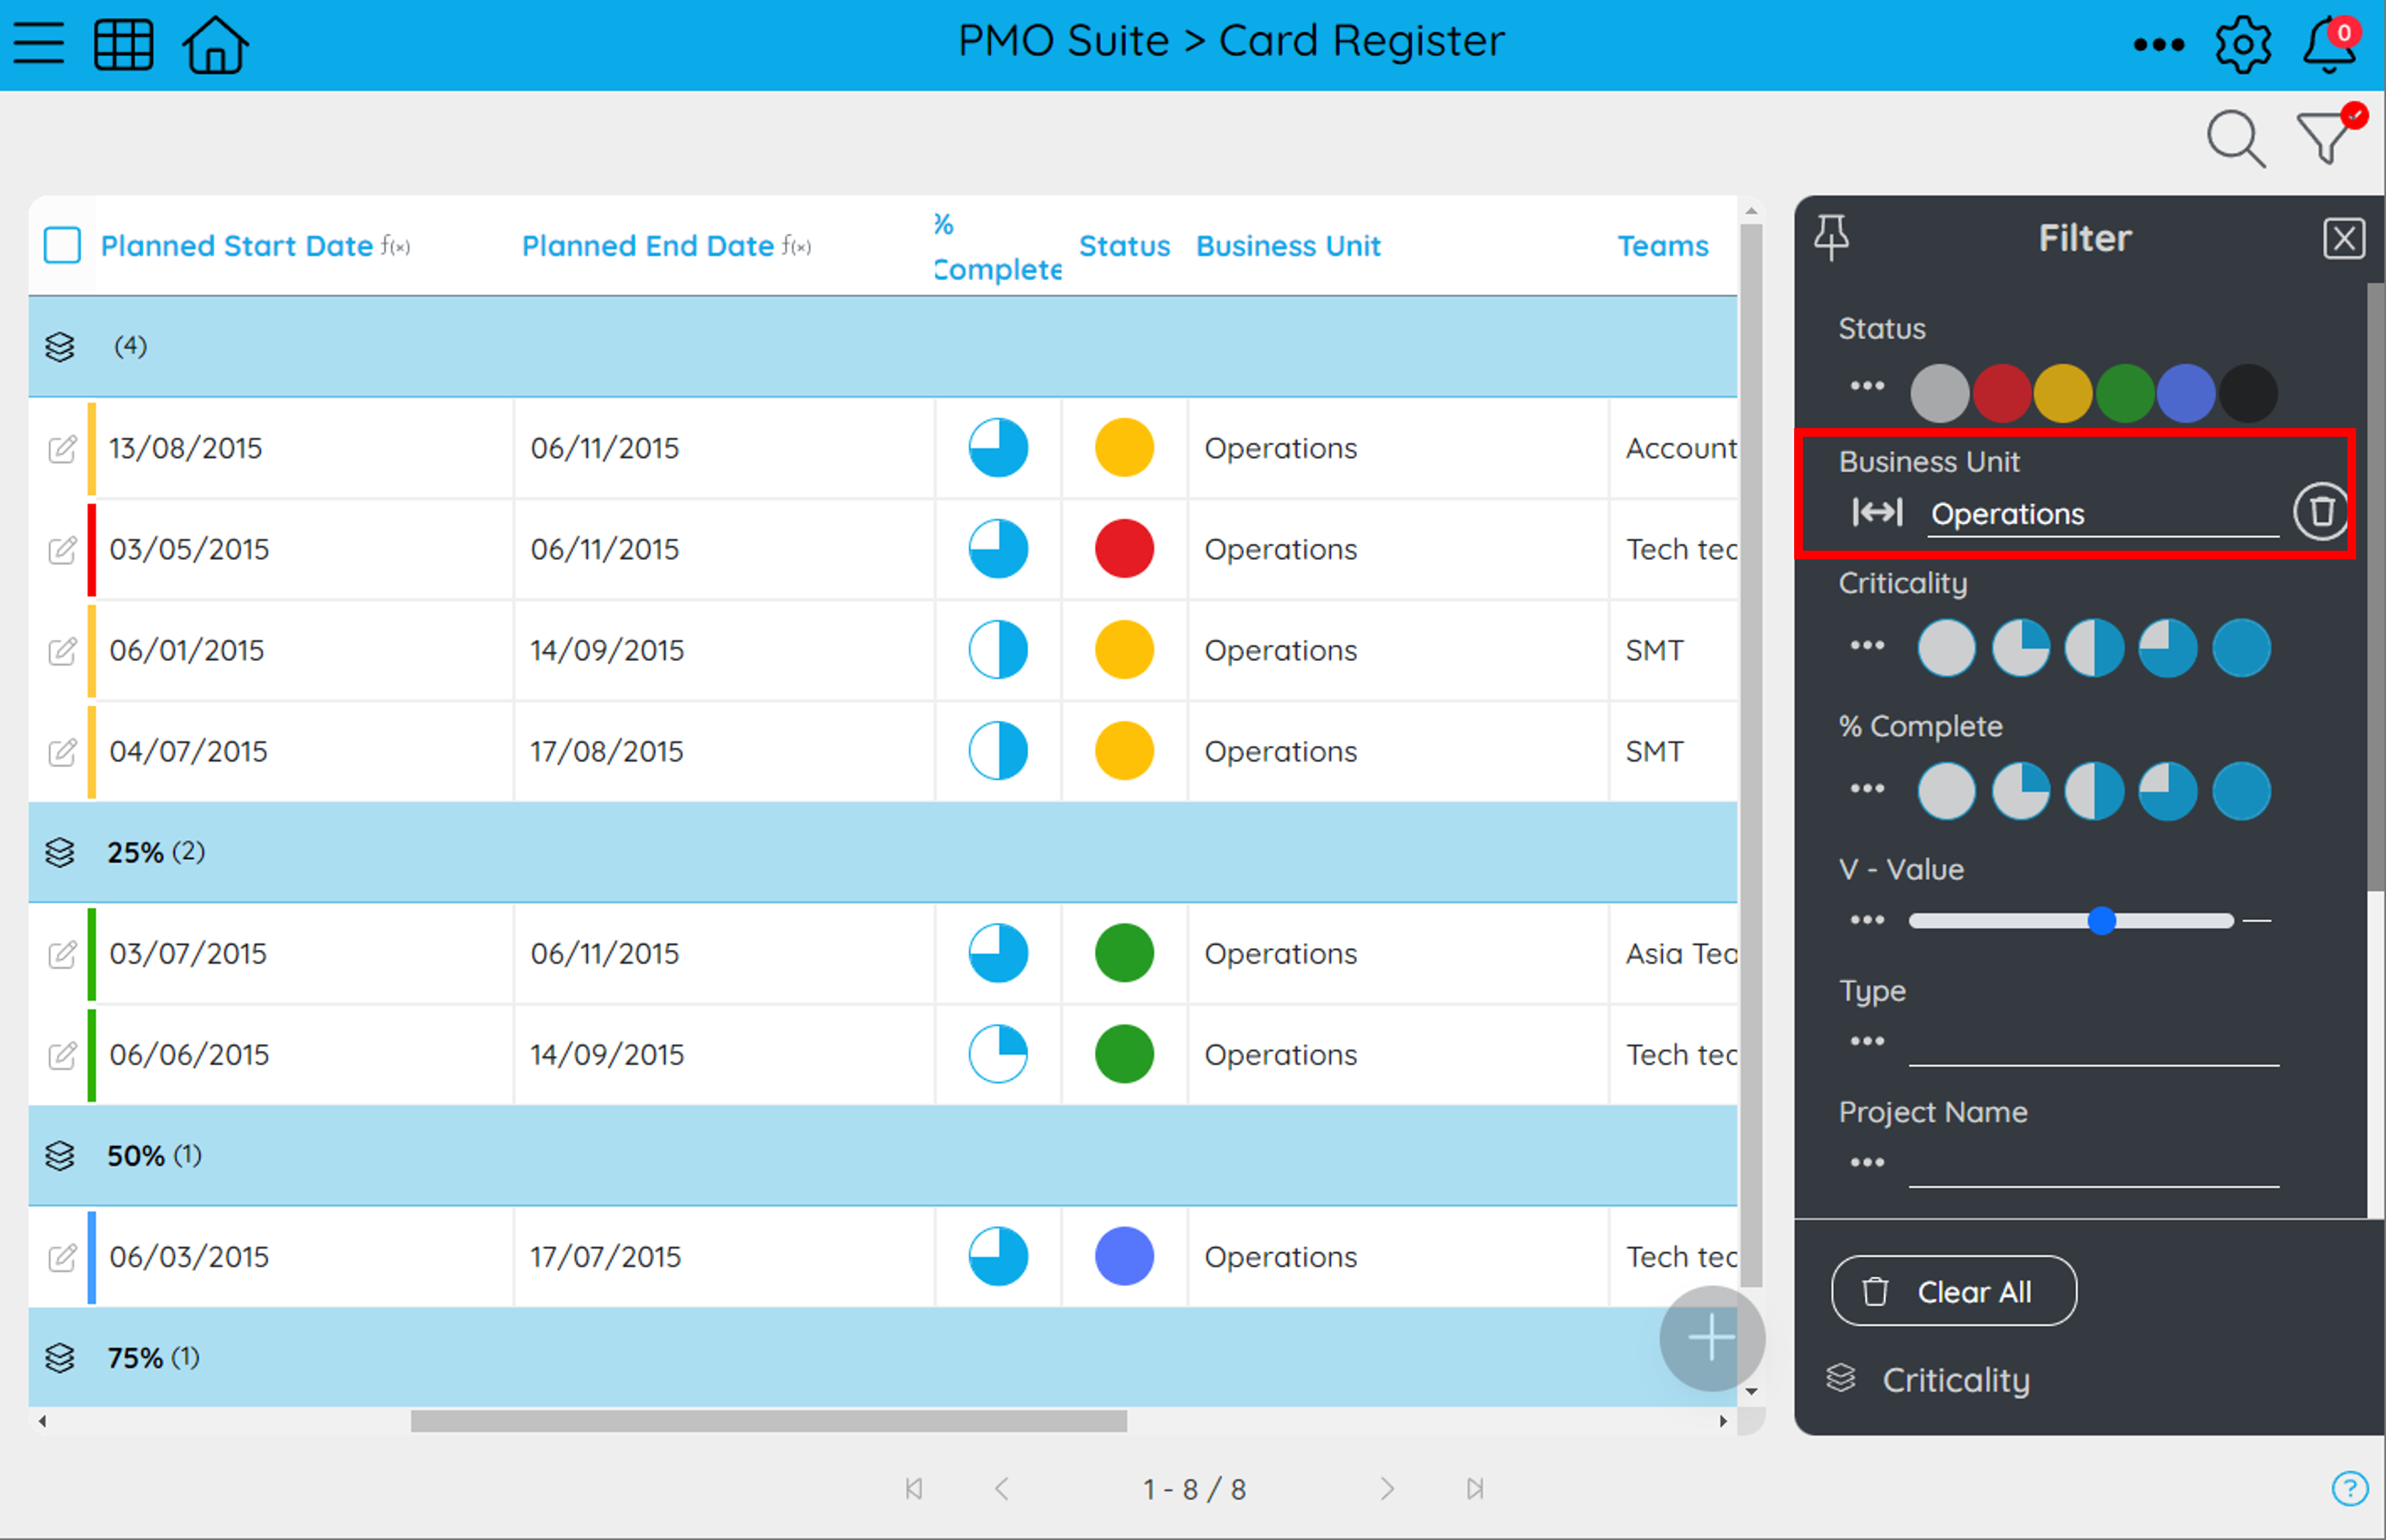Edit the row starting 13/08/2015
This screenshot has width=2386, height=1540.
(x=62, y=449)
